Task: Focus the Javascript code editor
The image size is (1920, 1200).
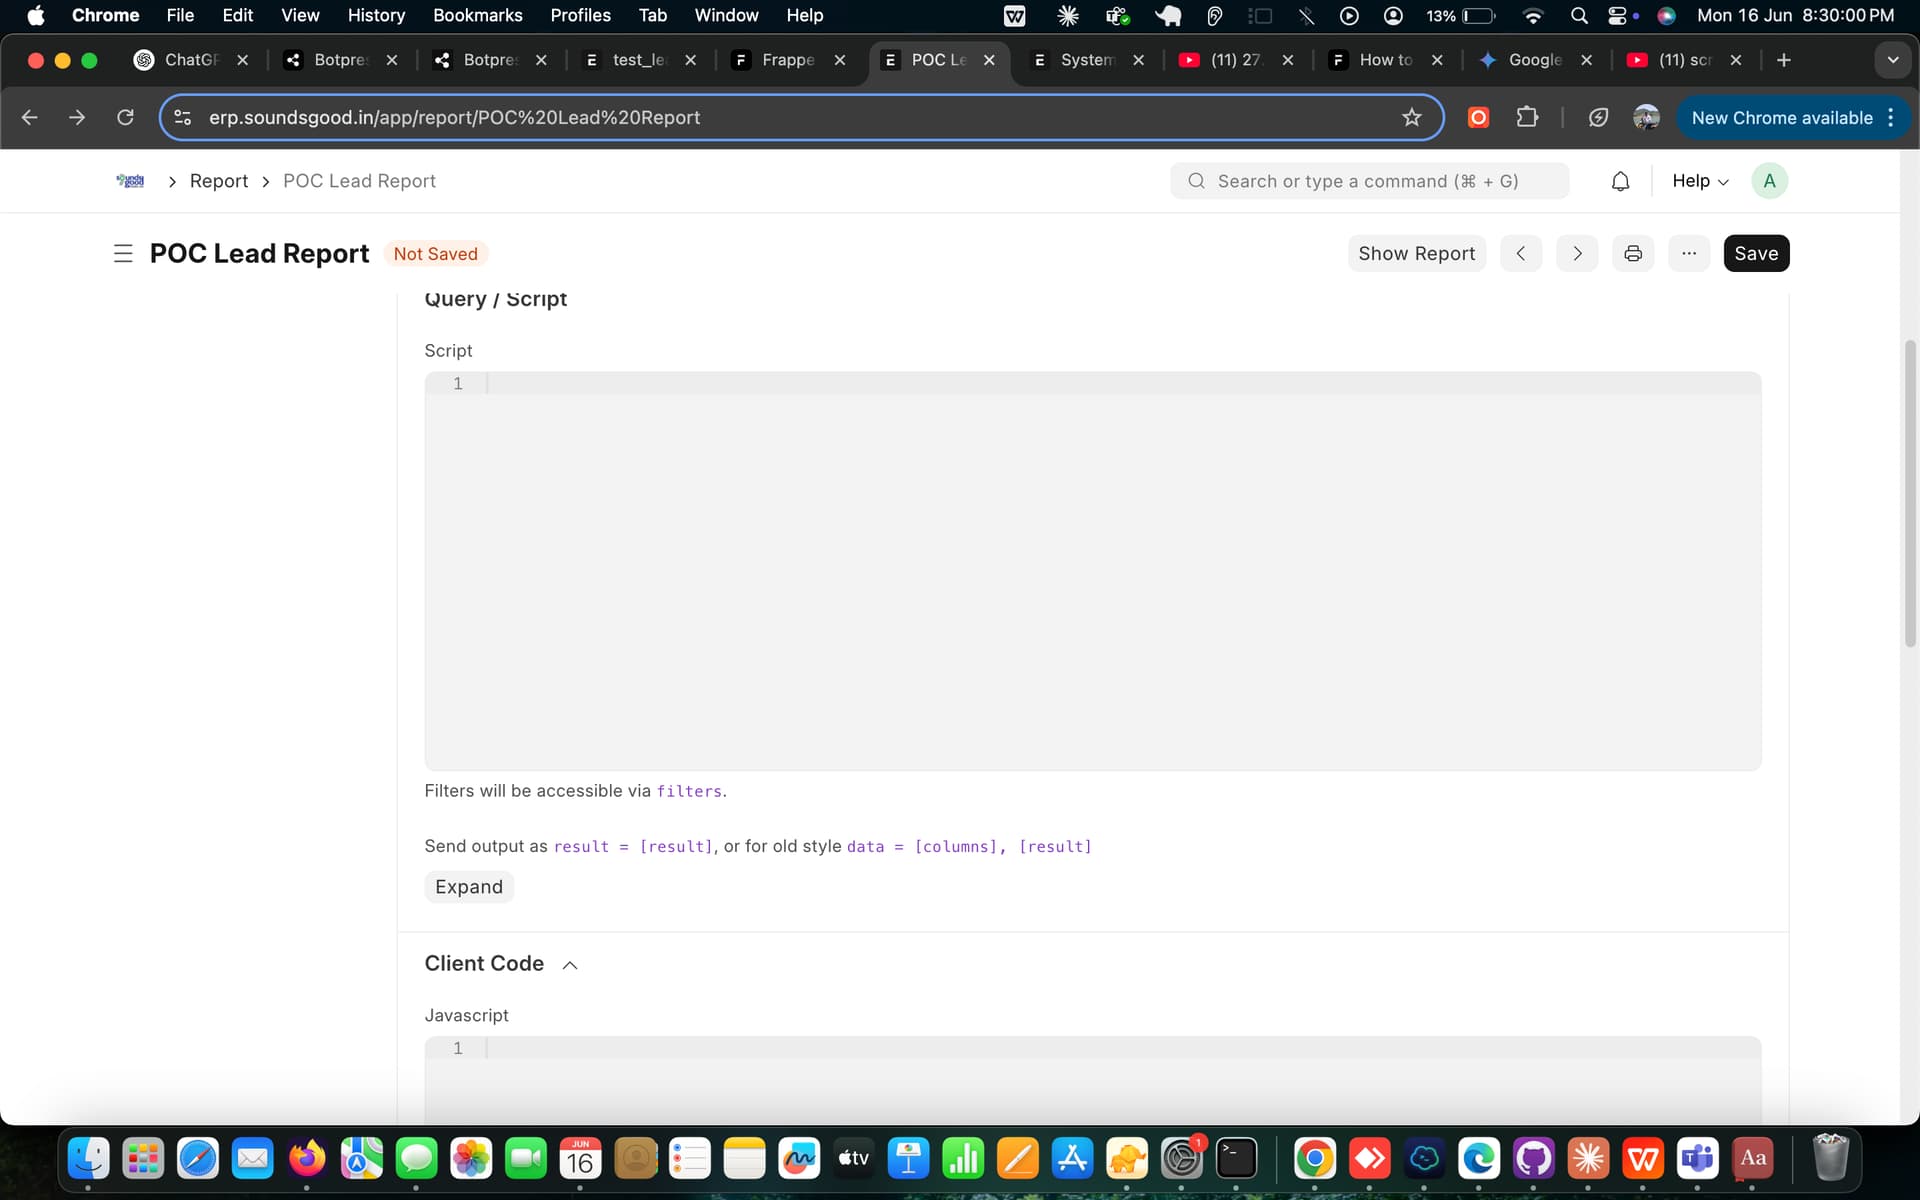Action: 1093,1081
